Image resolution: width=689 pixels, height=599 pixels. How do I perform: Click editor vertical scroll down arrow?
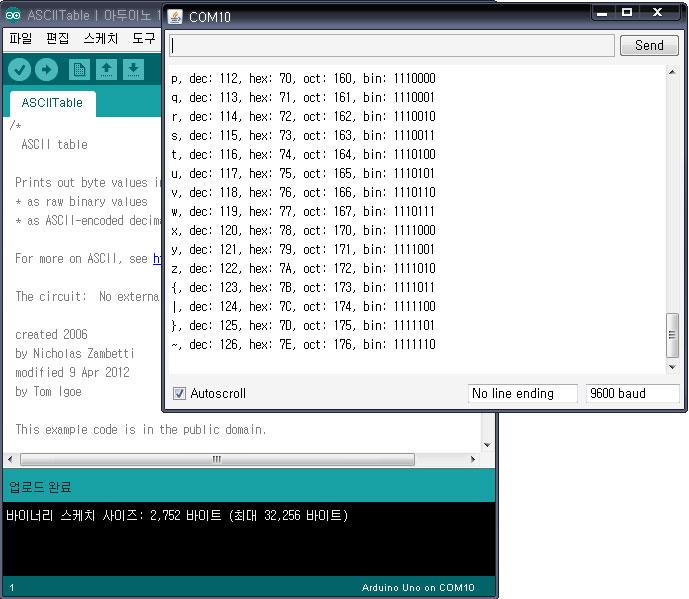coord(487,445)
